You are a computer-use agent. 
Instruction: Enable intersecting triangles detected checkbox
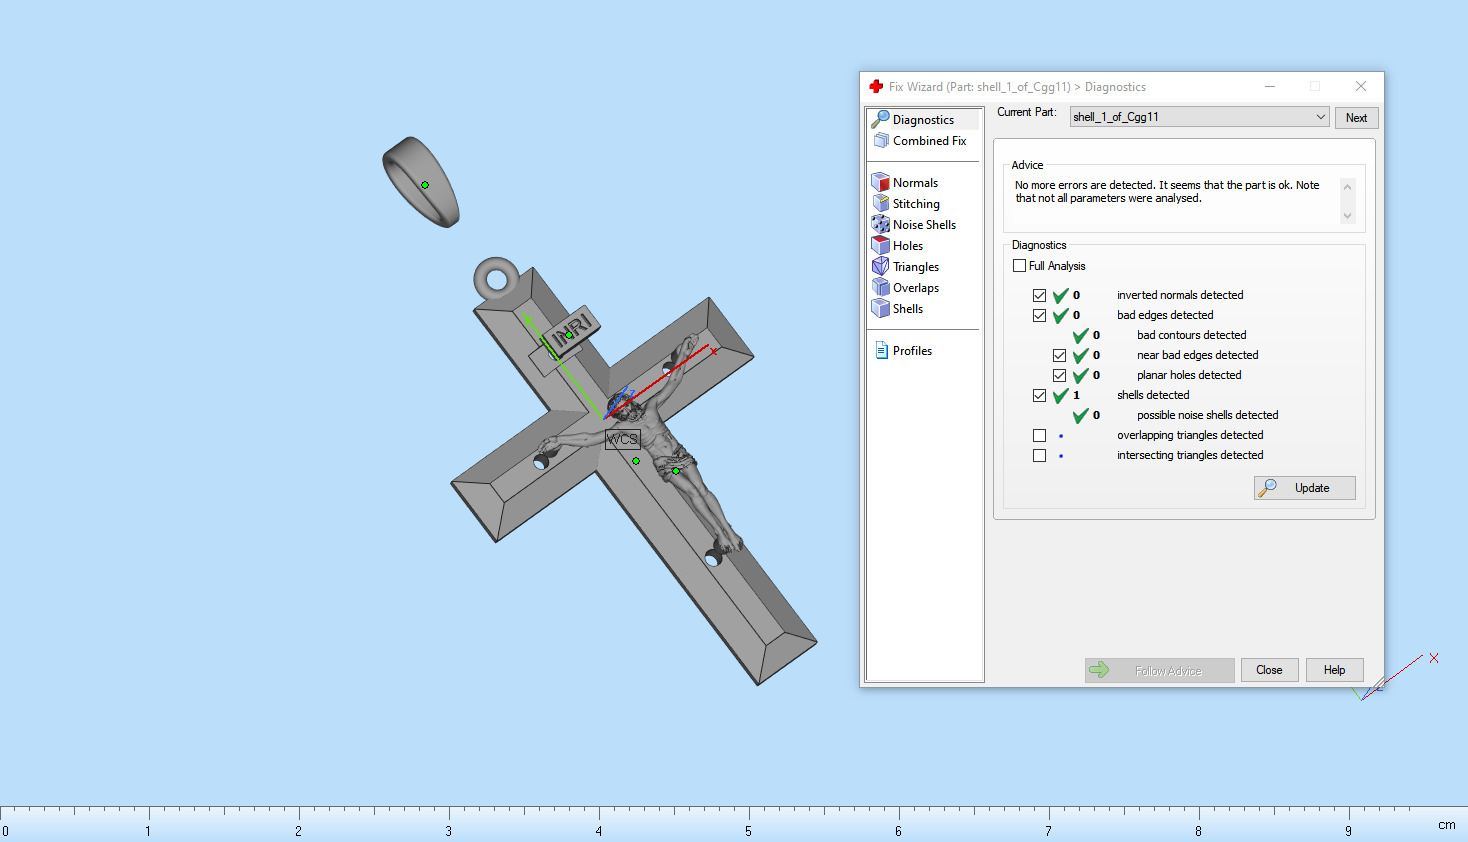1039,455
